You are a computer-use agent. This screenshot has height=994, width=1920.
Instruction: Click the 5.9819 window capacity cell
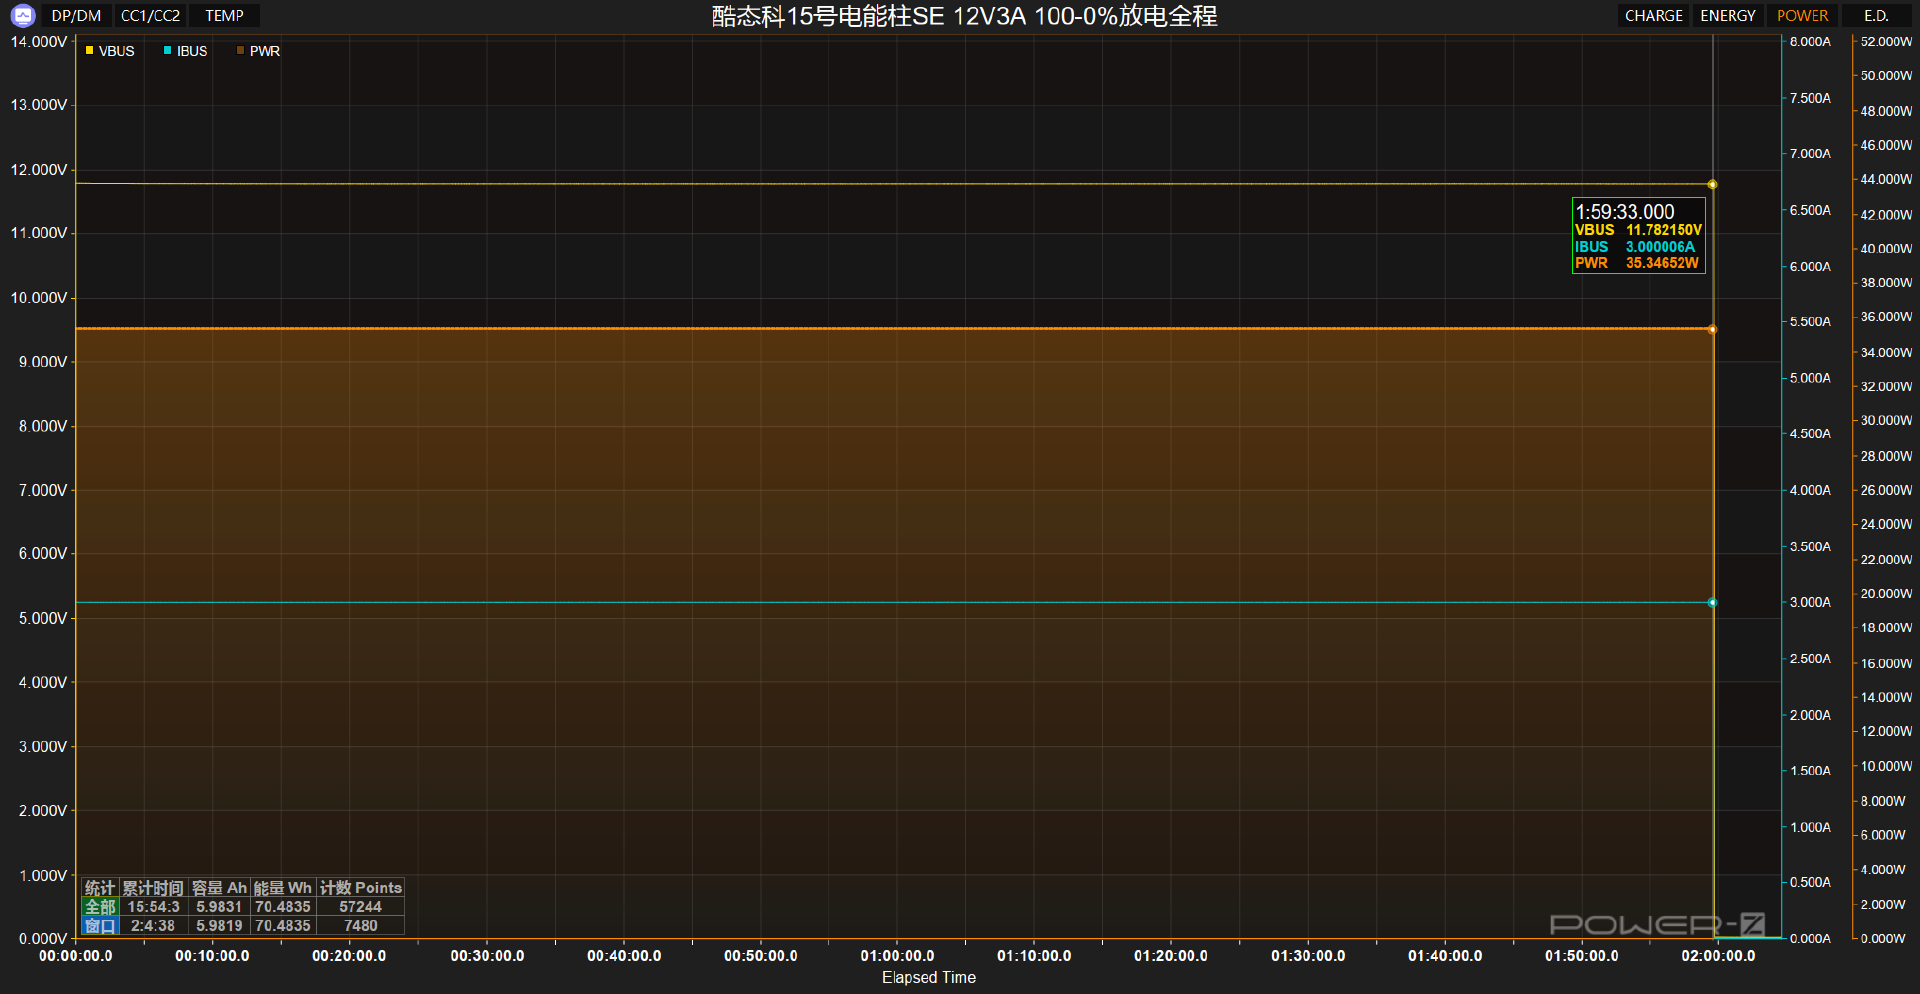(x=219, y=926)
